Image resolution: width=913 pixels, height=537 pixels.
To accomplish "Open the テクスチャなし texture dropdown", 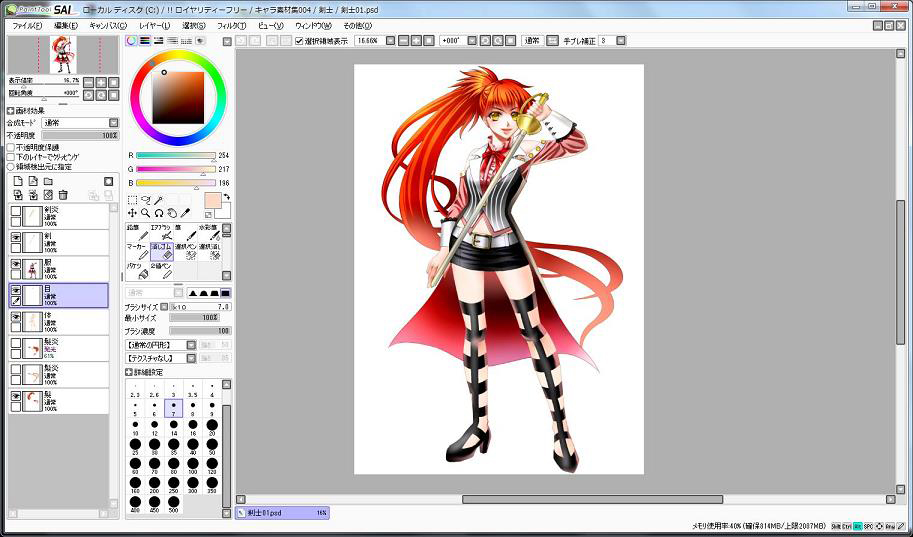I will 160,357.
